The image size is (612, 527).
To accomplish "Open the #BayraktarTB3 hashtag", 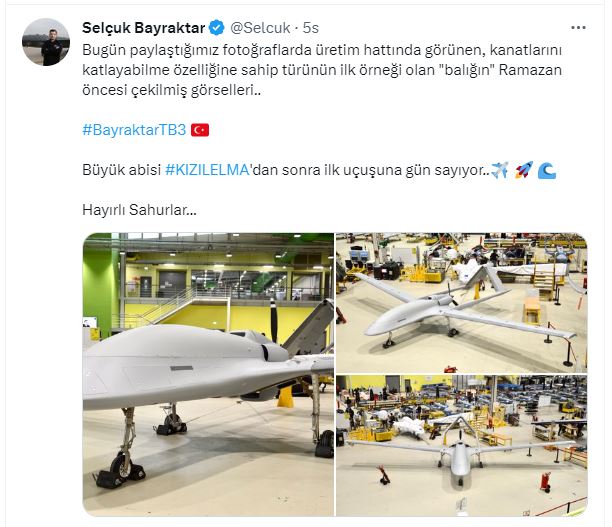I will point(134,130).
